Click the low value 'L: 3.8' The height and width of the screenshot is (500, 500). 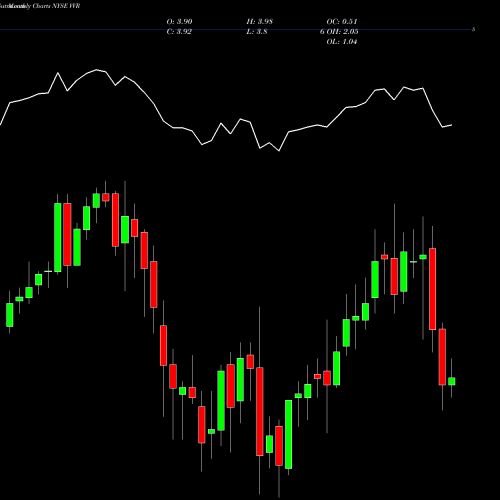(x=257, y=32)
